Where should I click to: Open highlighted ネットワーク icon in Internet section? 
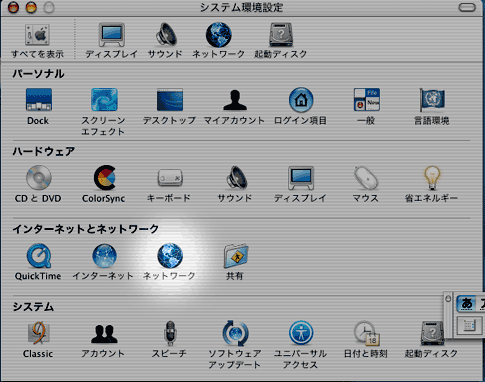tap(170, 256)
